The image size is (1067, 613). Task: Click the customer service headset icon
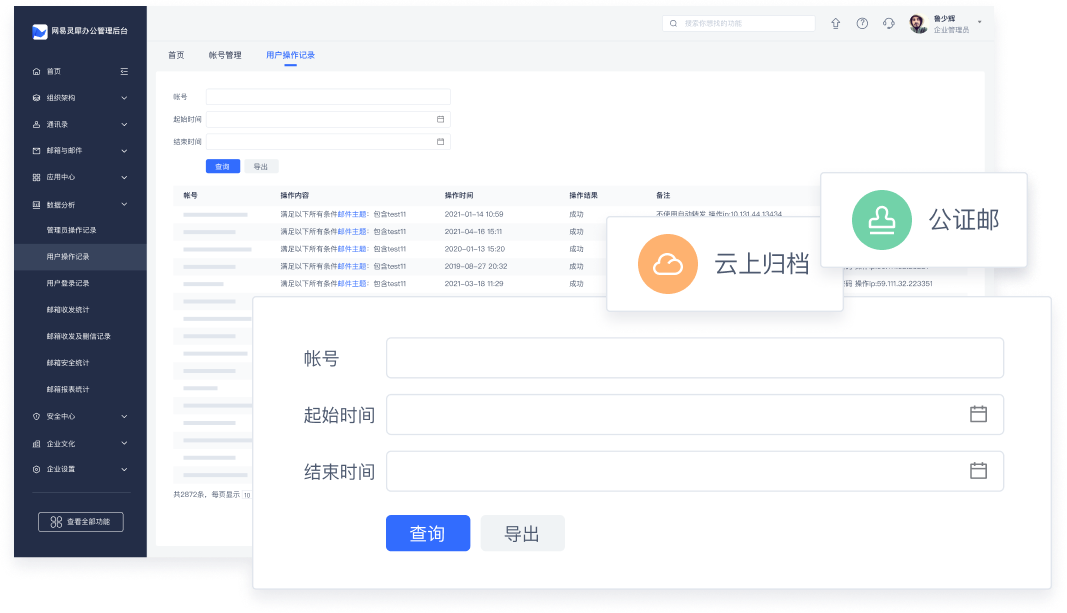pos(889,23)
